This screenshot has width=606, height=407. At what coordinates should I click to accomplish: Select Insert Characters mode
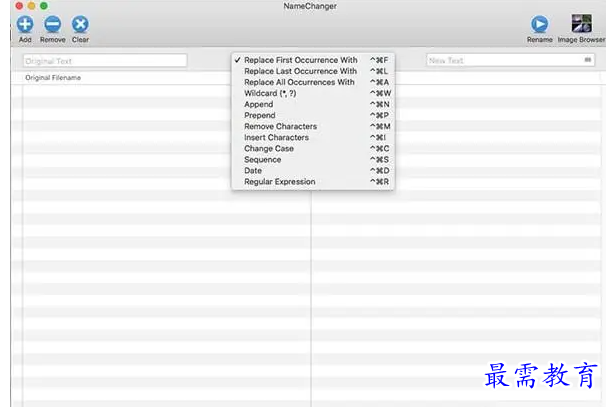coord(313,137)
